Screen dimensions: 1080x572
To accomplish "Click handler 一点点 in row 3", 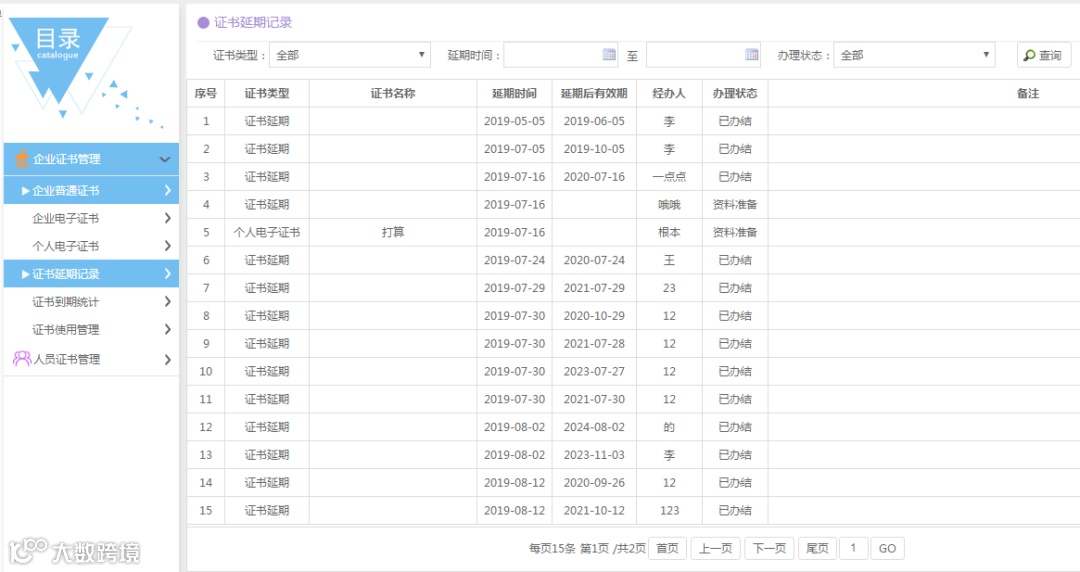I will tap(669, 176).
